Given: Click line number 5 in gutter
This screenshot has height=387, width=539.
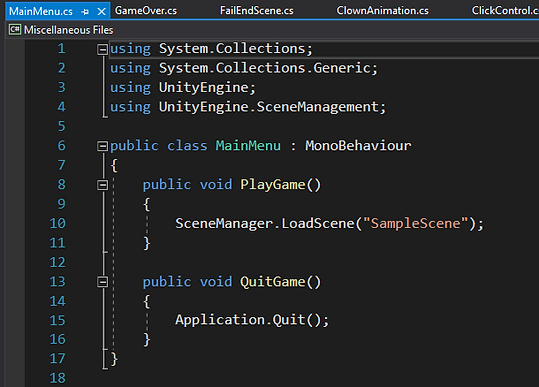Looking at the screenshot, I should point(62,126).
